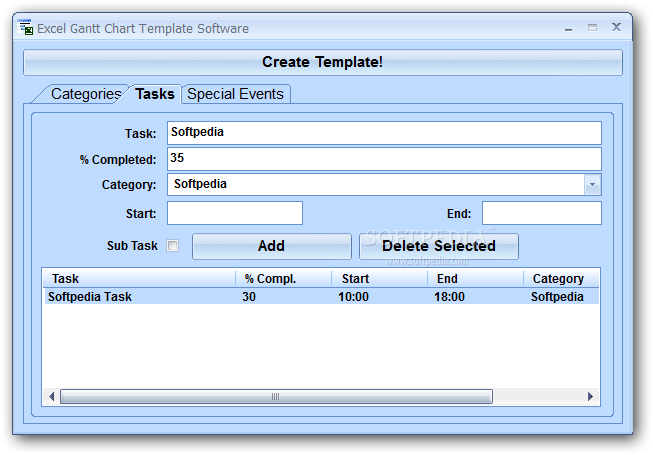This screenshot has width=653, height=455.
Task: Click the Task name input field
Action: tap(384, 133)
